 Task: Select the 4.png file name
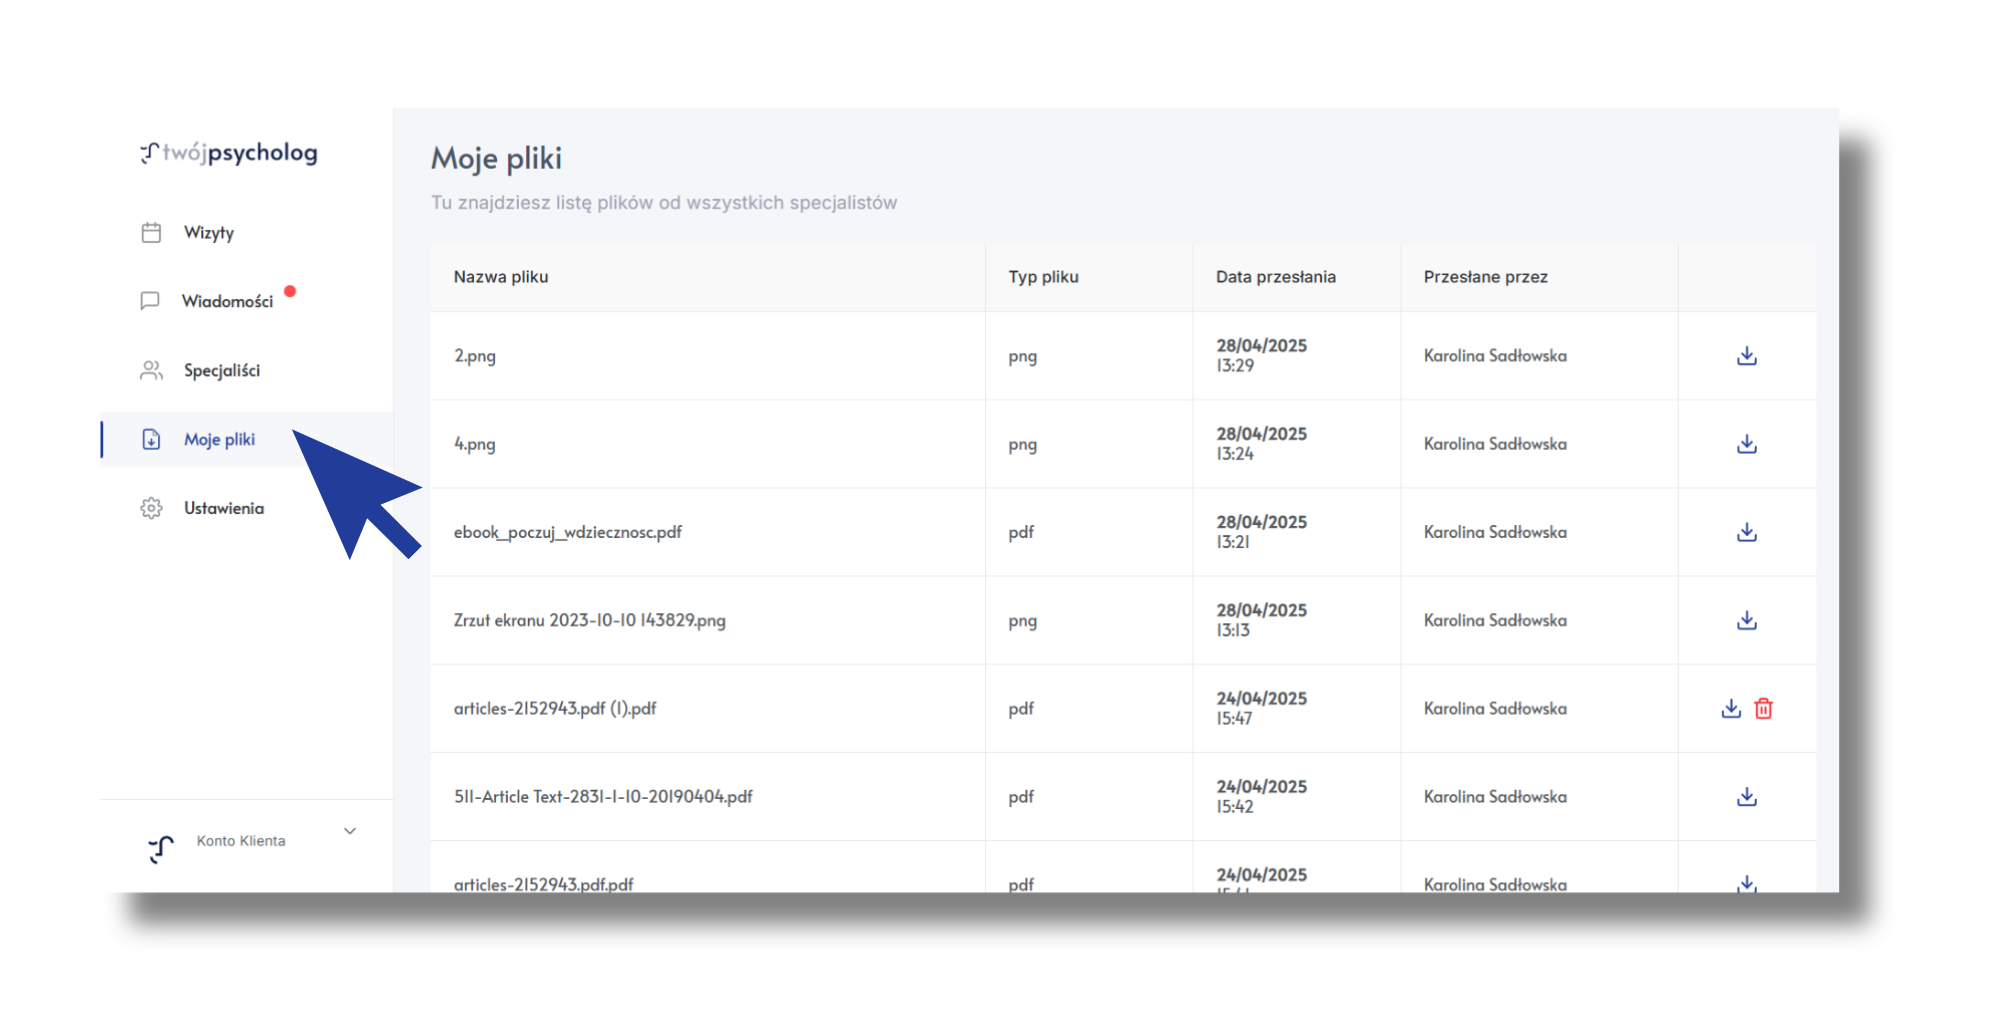pyautogui.click(x=475, y=444)
